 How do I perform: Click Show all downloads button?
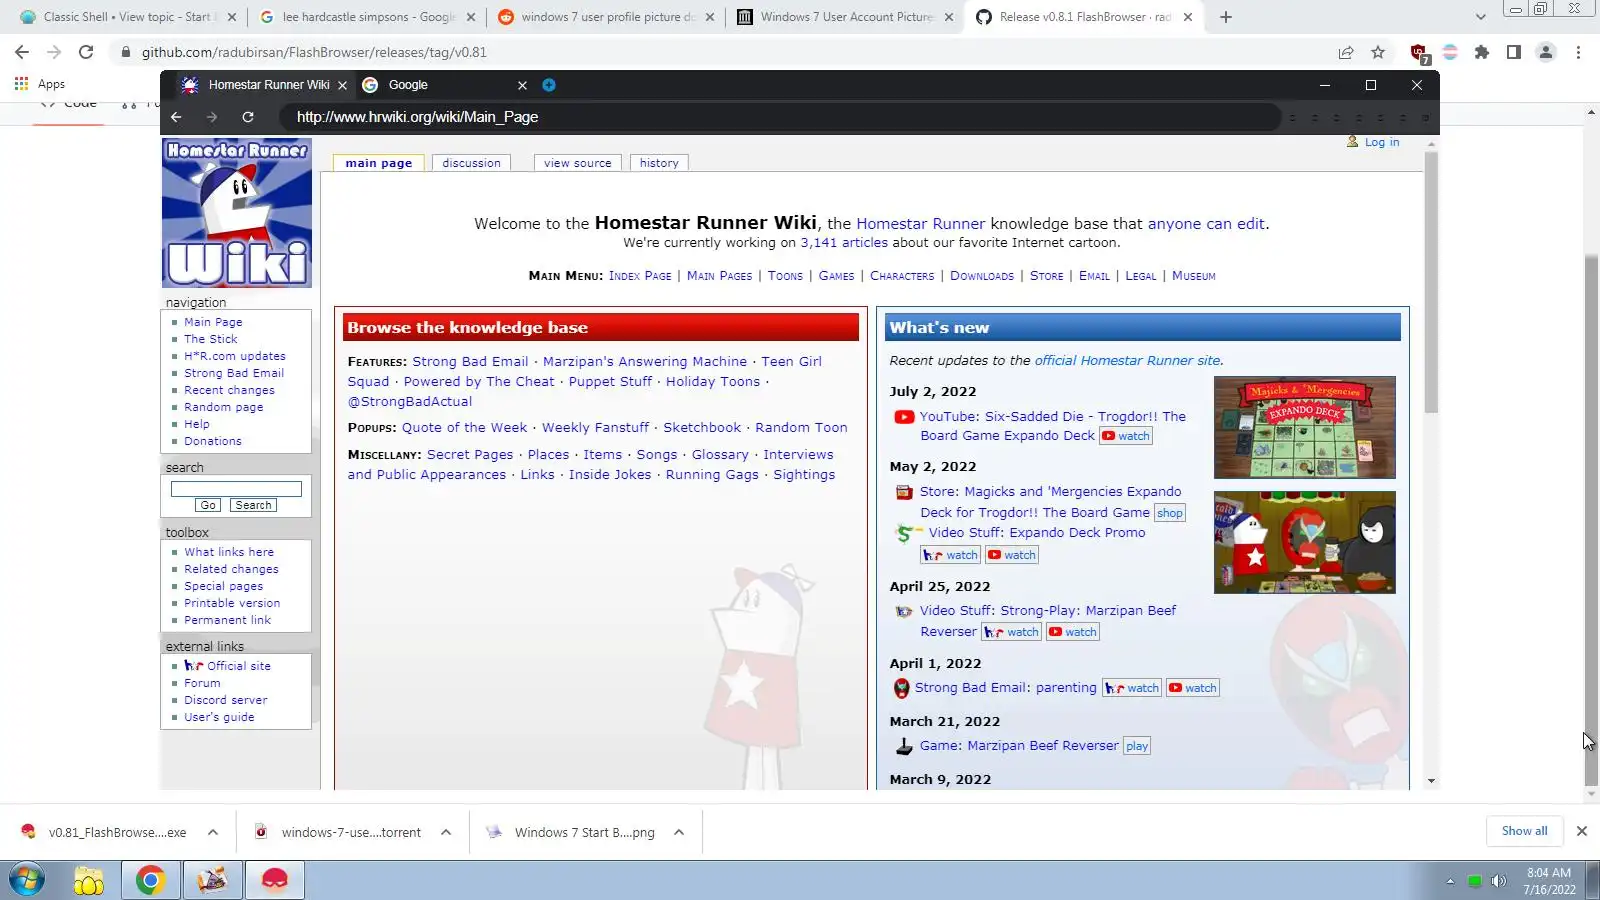[1524, 831]
